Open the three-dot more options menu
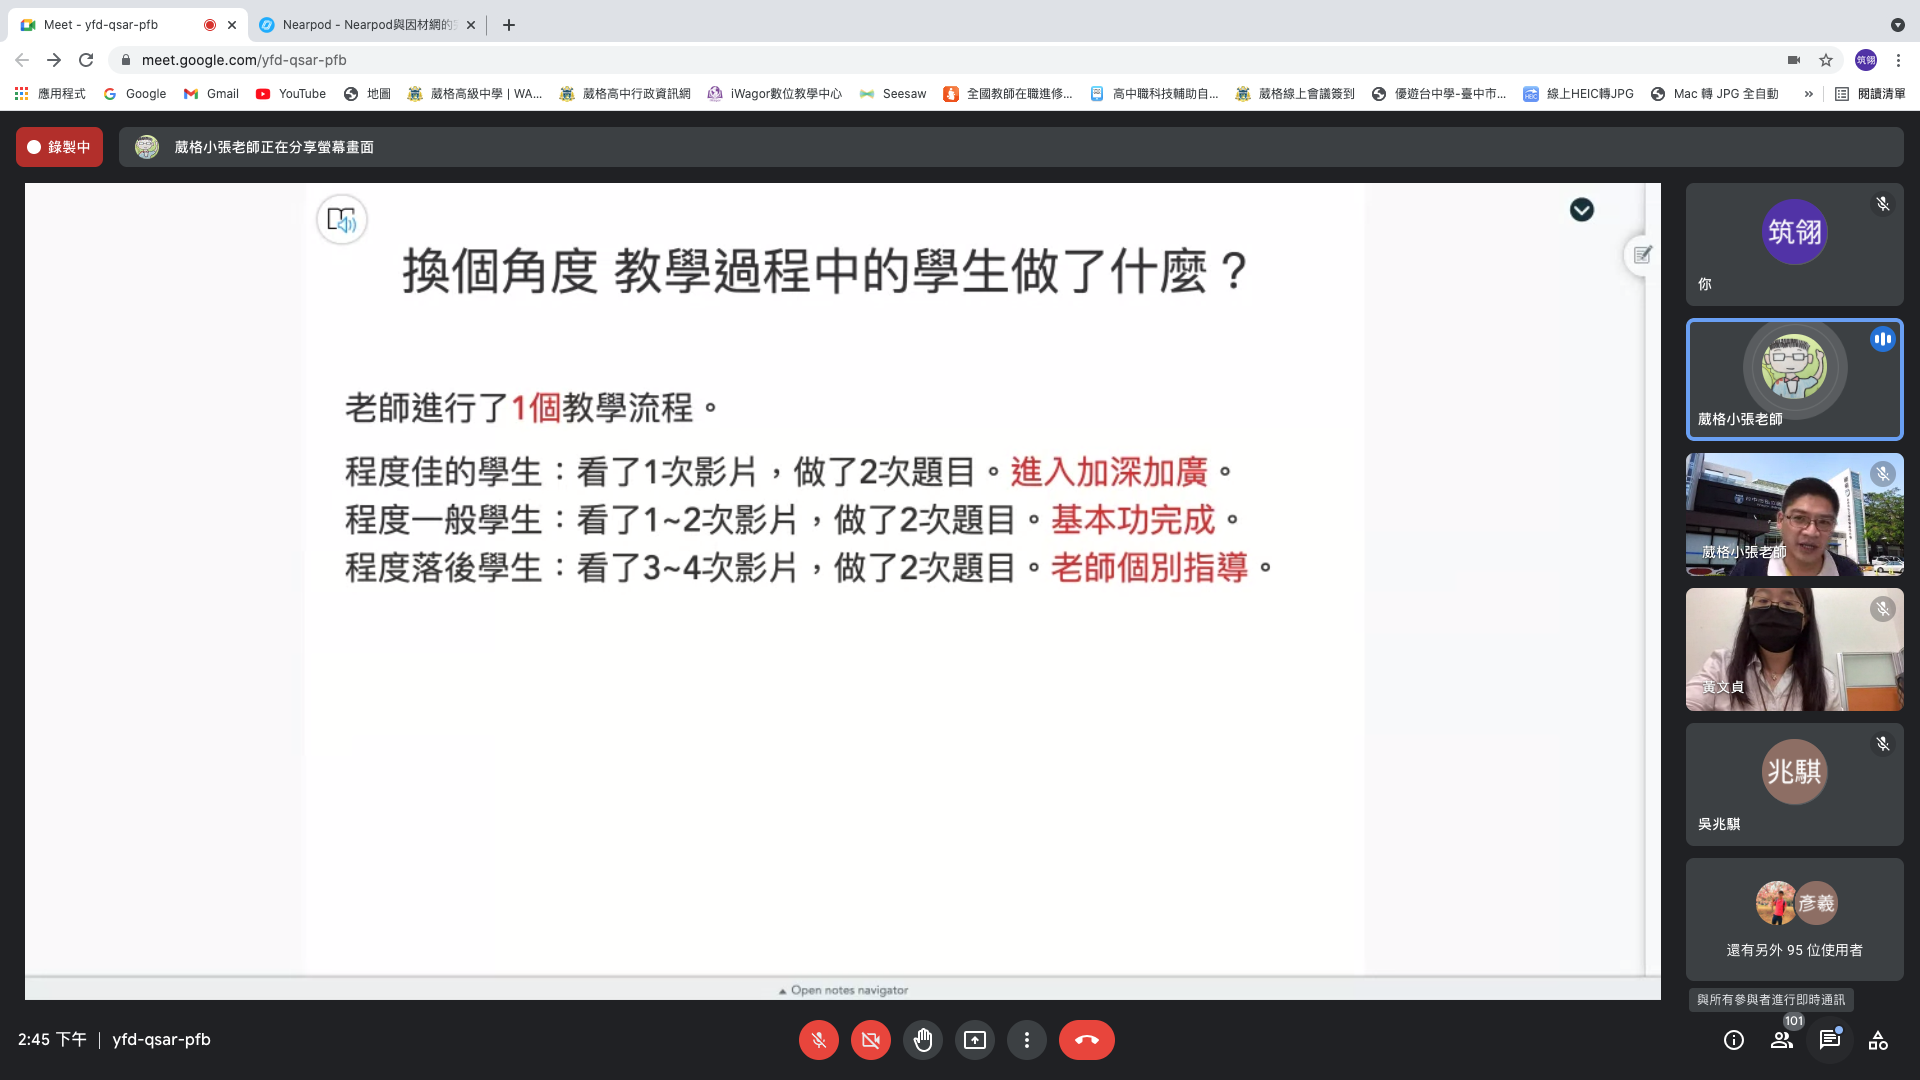 click(x=1026, y=1040)
